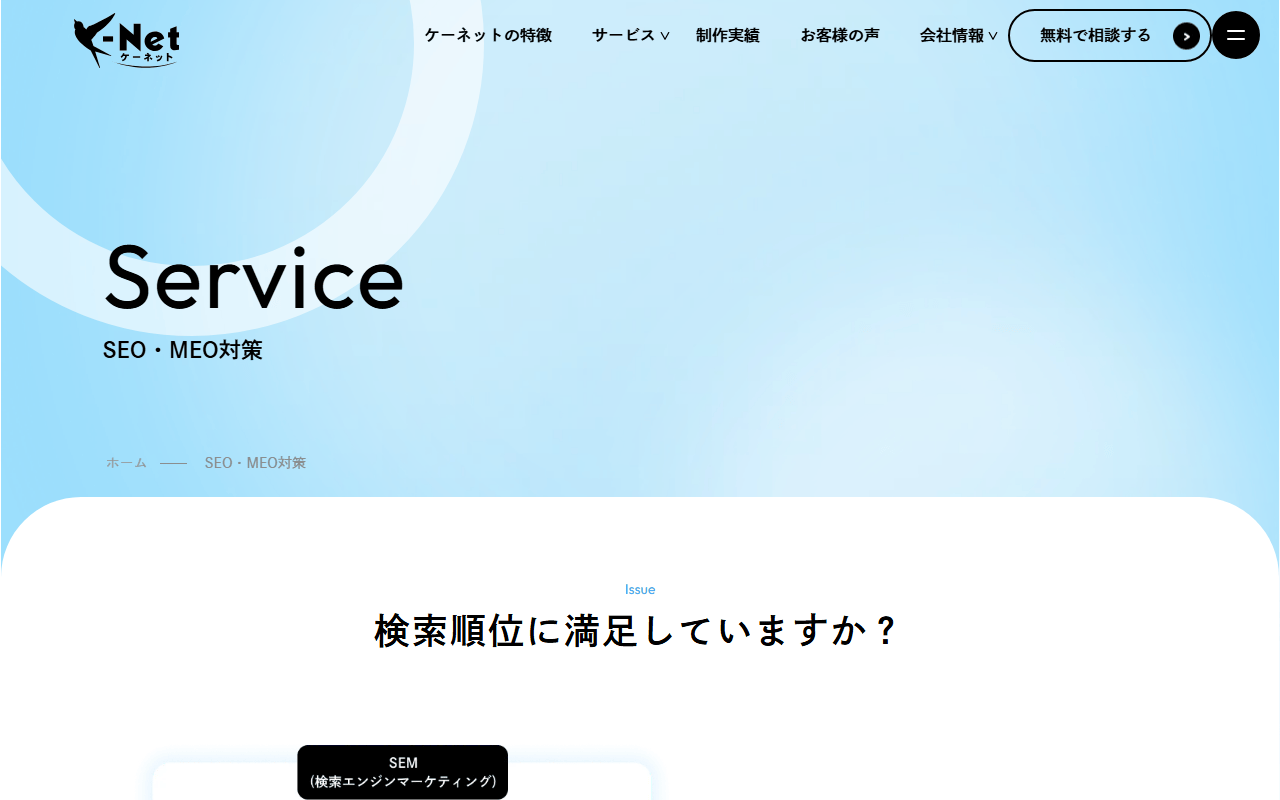Expand the 会社情報 dropdown chevron
1280x800 pixels.
[x=993, y=36]
